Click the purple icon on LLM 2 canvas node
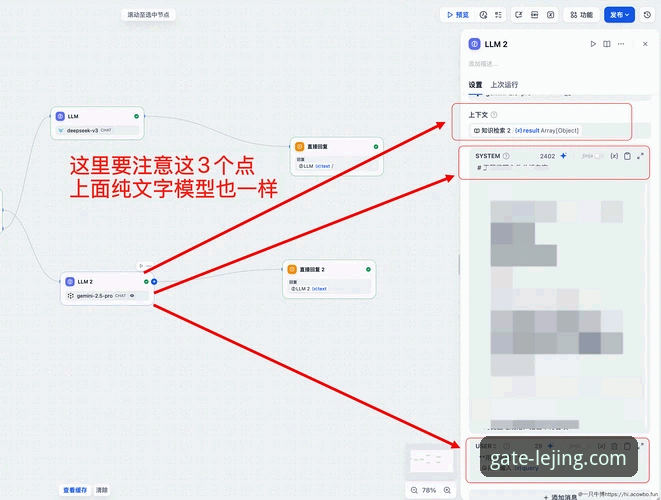This screenshot has width=661, height=500. tap(70, 282)
